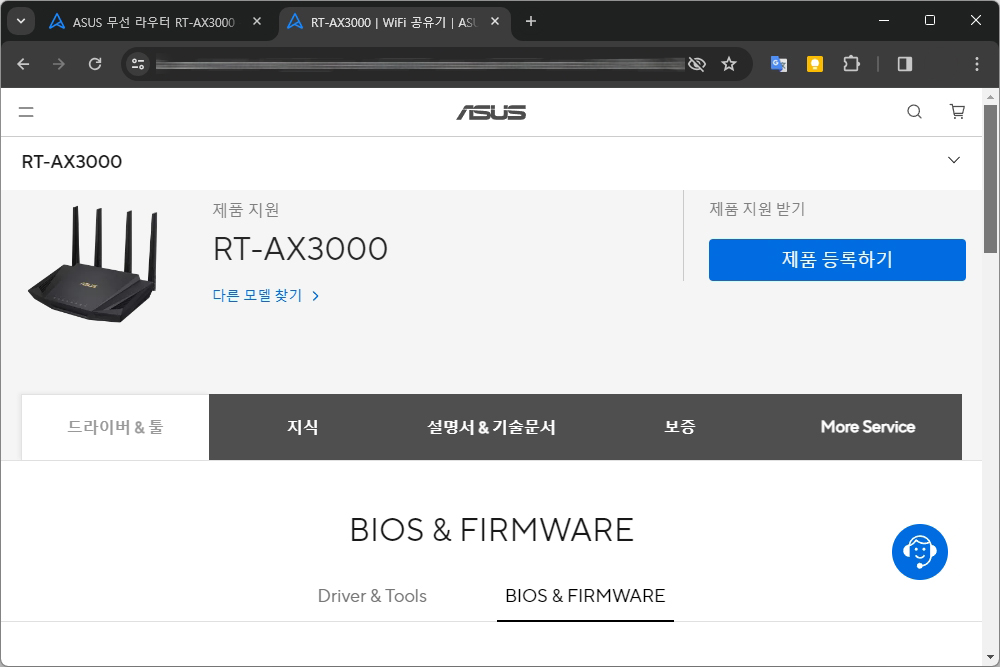
Task: Open the tab search dropdown arrow
Action: click(x=21, y=21)
